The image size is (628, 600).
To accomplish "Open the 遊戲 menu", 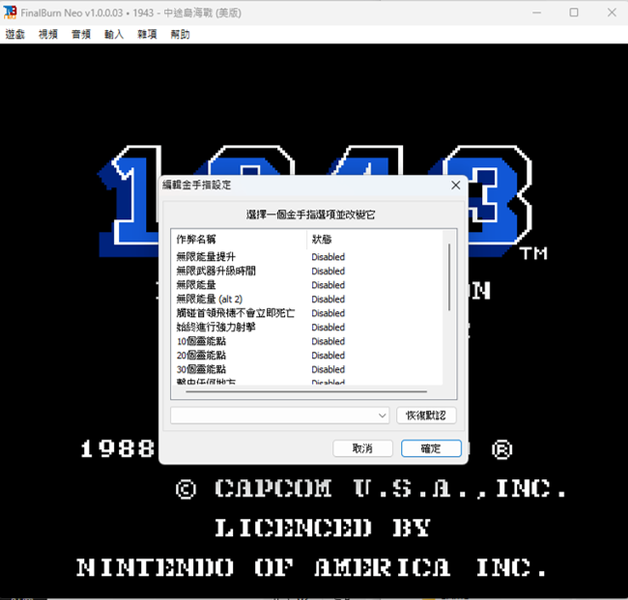I will click(x=15, y=34).
